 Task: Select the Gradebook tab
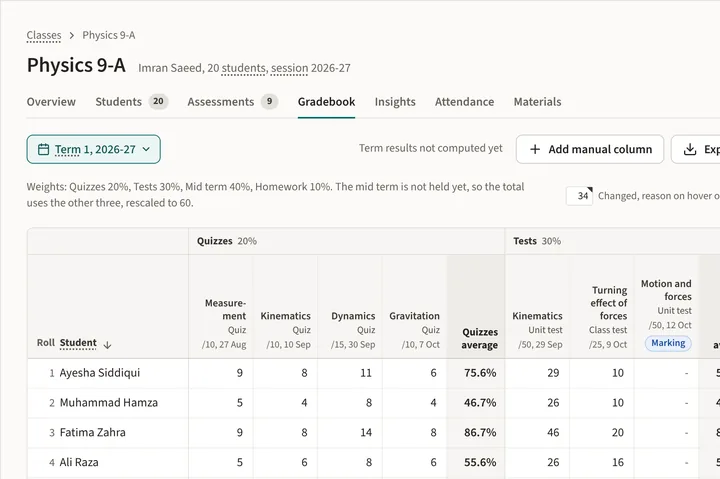pos(326,102)
